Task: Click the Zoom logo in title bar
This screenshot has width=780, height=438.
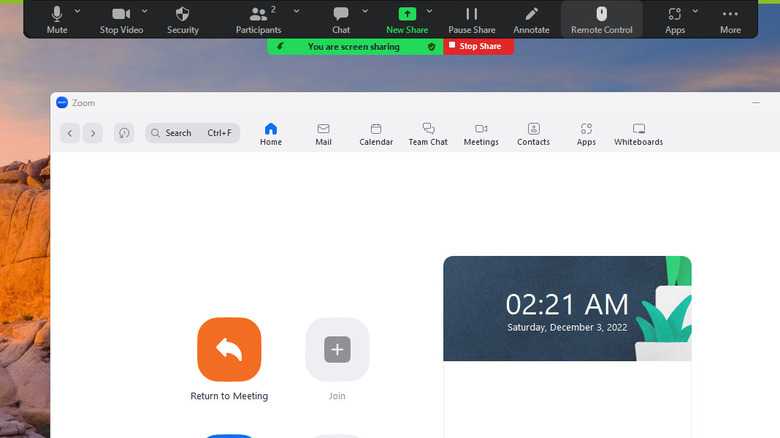Action: pyautogui.click(x=62, y=103)
